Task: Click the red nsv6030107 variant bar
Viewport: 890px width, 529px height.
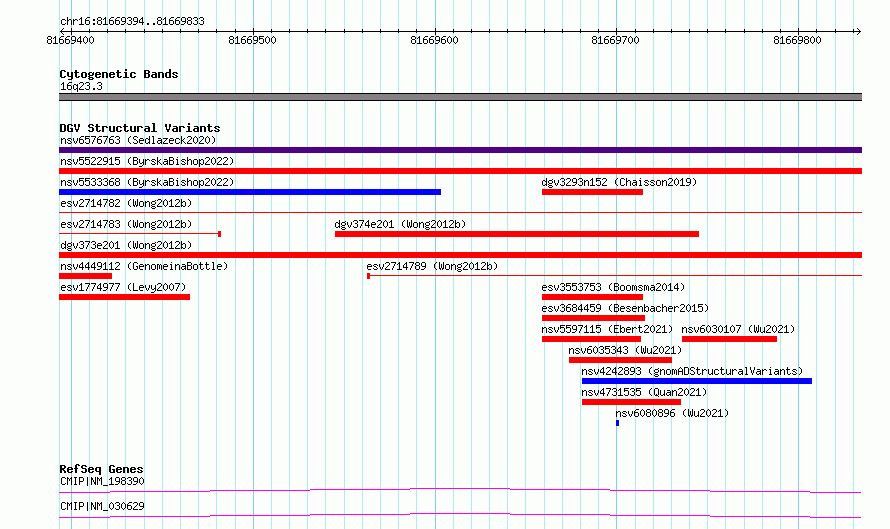Action: coord(729,339)
